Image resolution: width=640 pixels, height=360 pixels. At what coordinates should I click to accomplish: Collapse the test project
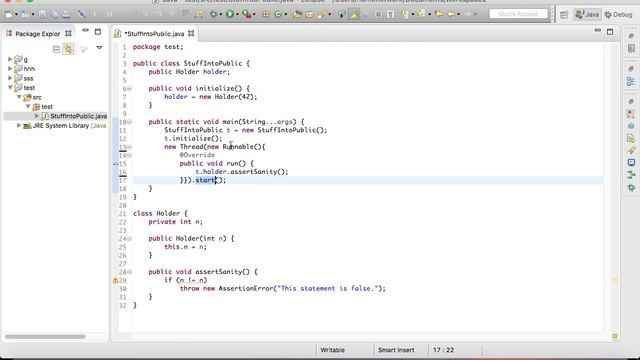pyautogui.click(x=10, y=88)
